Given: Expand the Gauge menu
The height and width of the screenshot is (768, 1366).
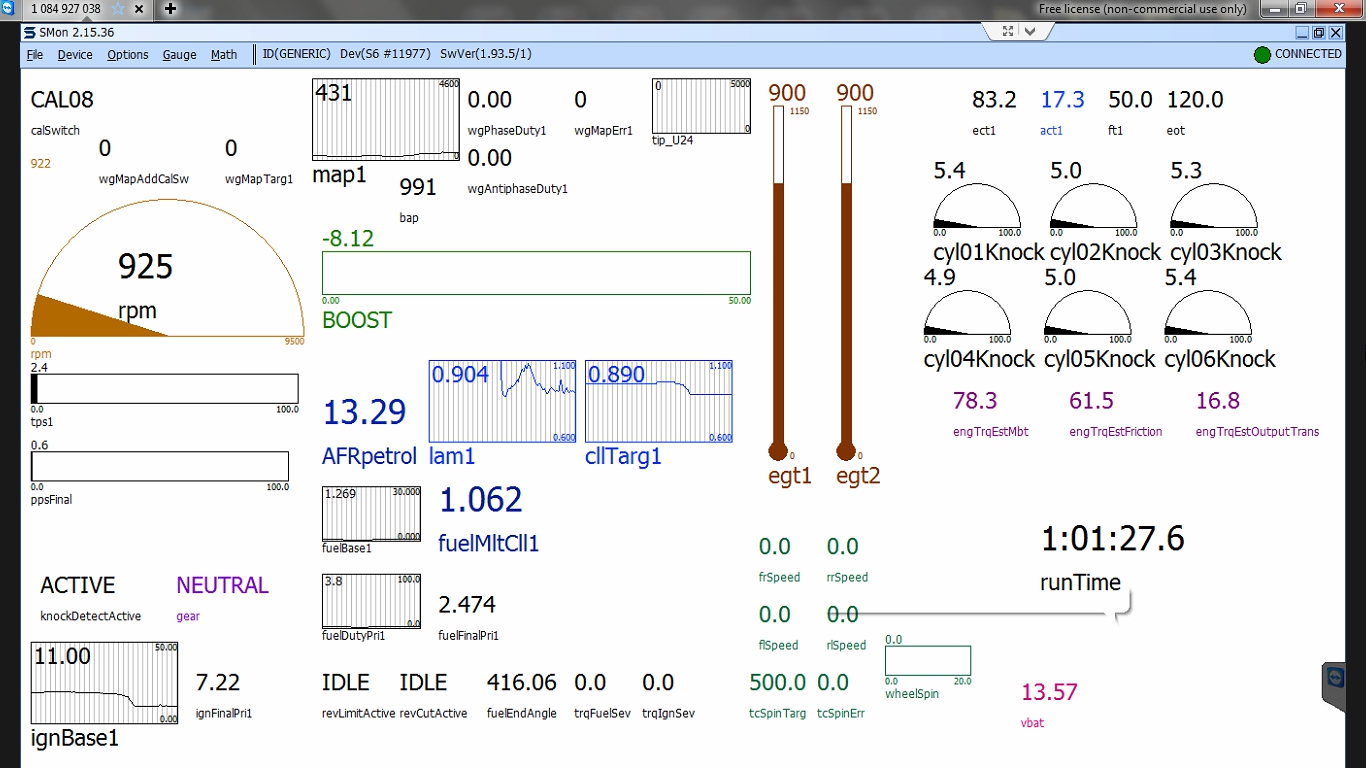Looking at the screenshot, I should click(x=180, y=55).
